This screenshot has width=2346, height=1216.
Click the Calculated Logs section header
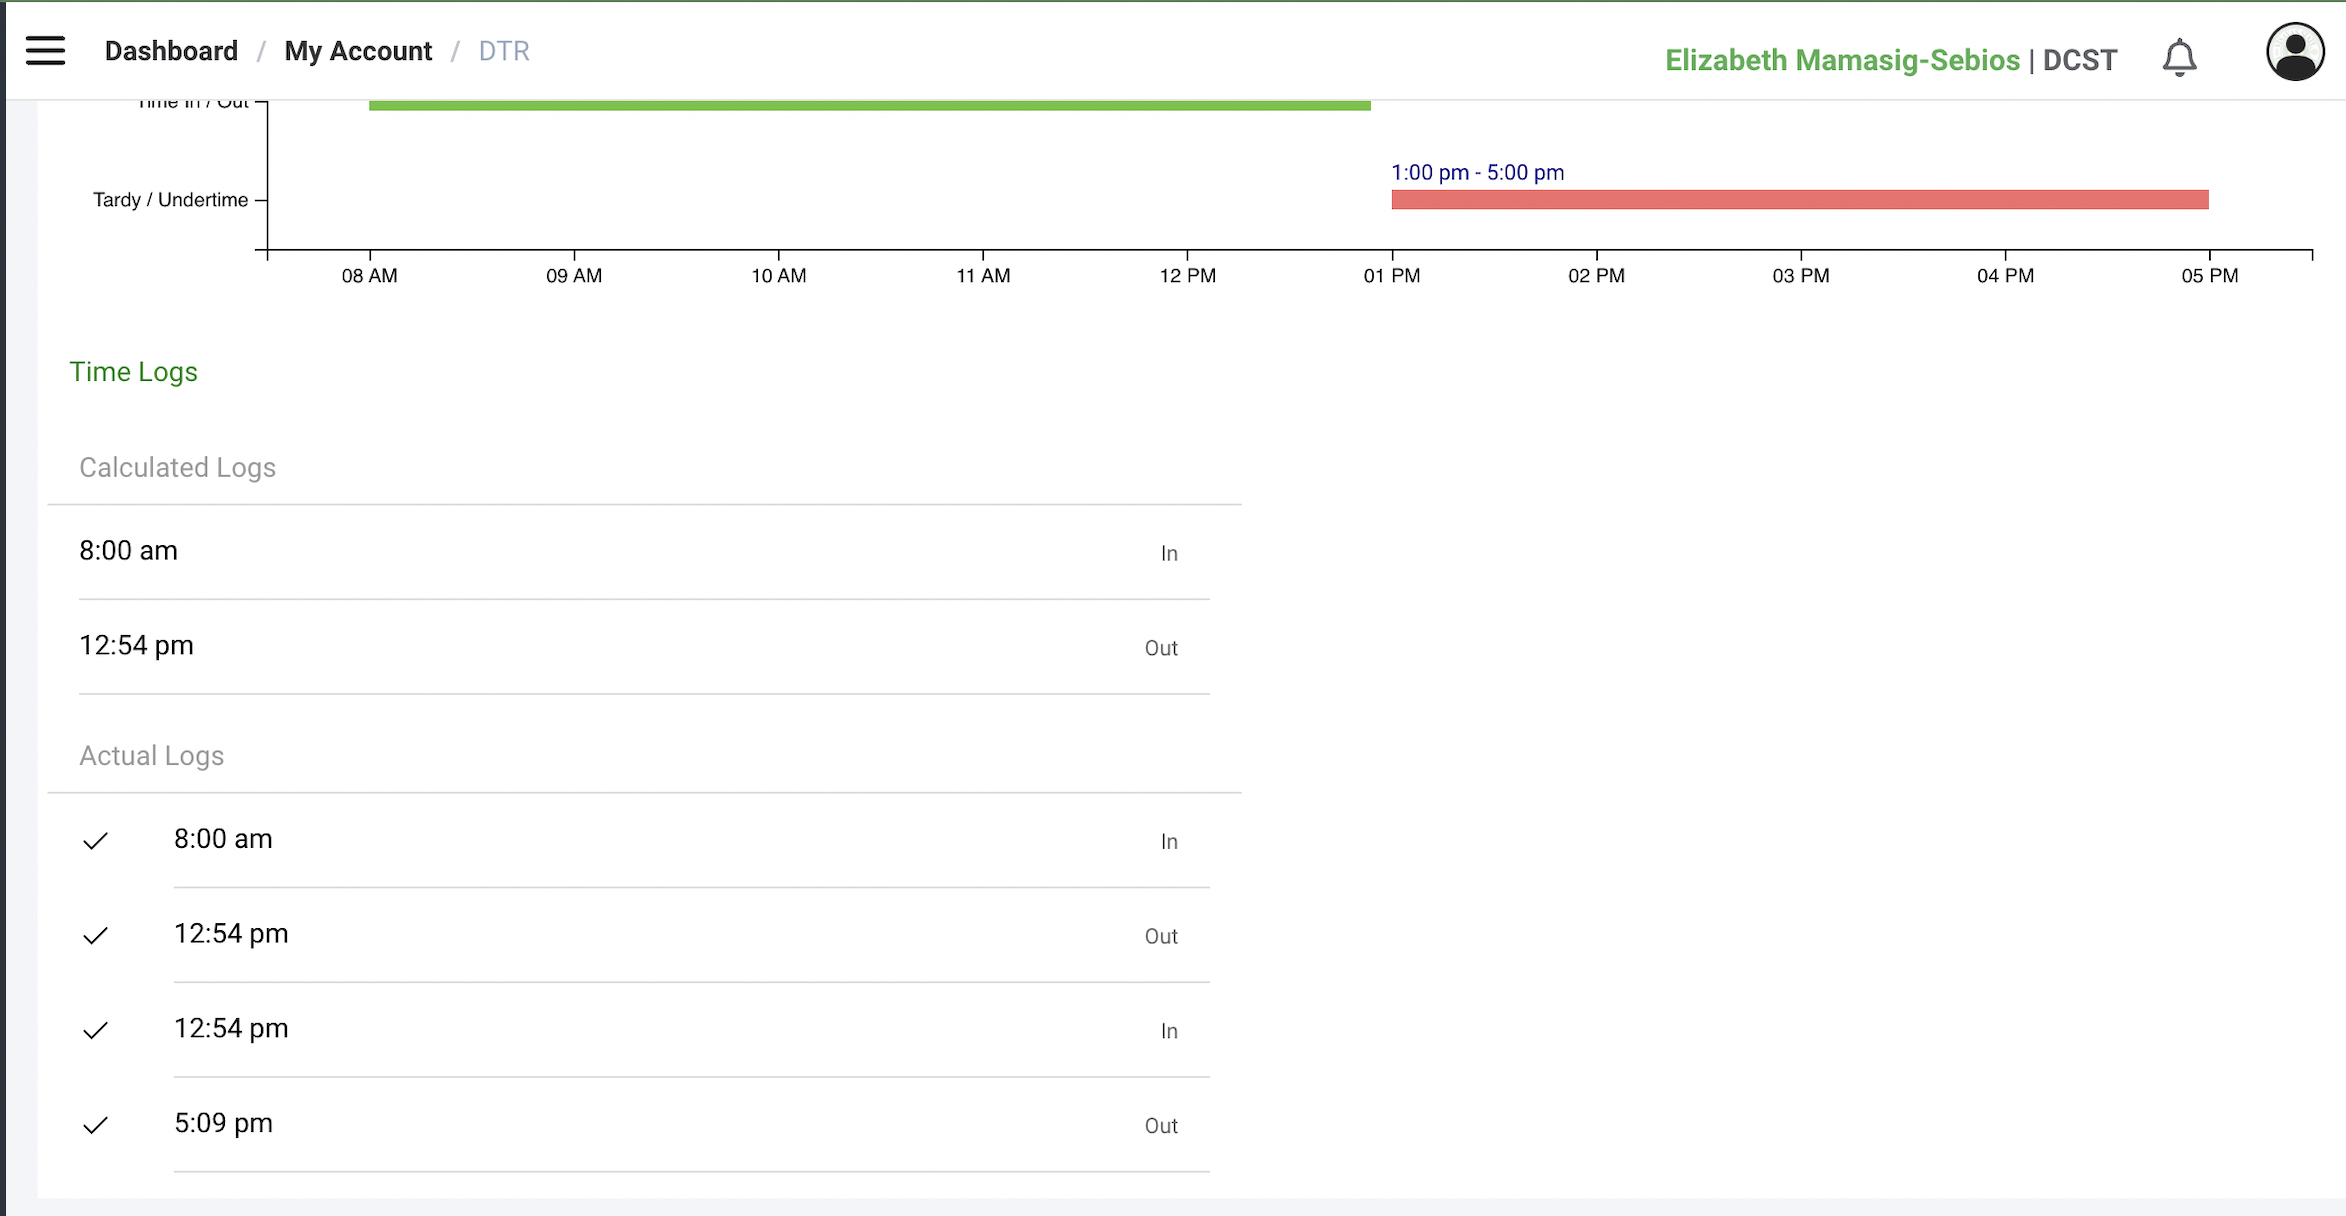[177, 468]
